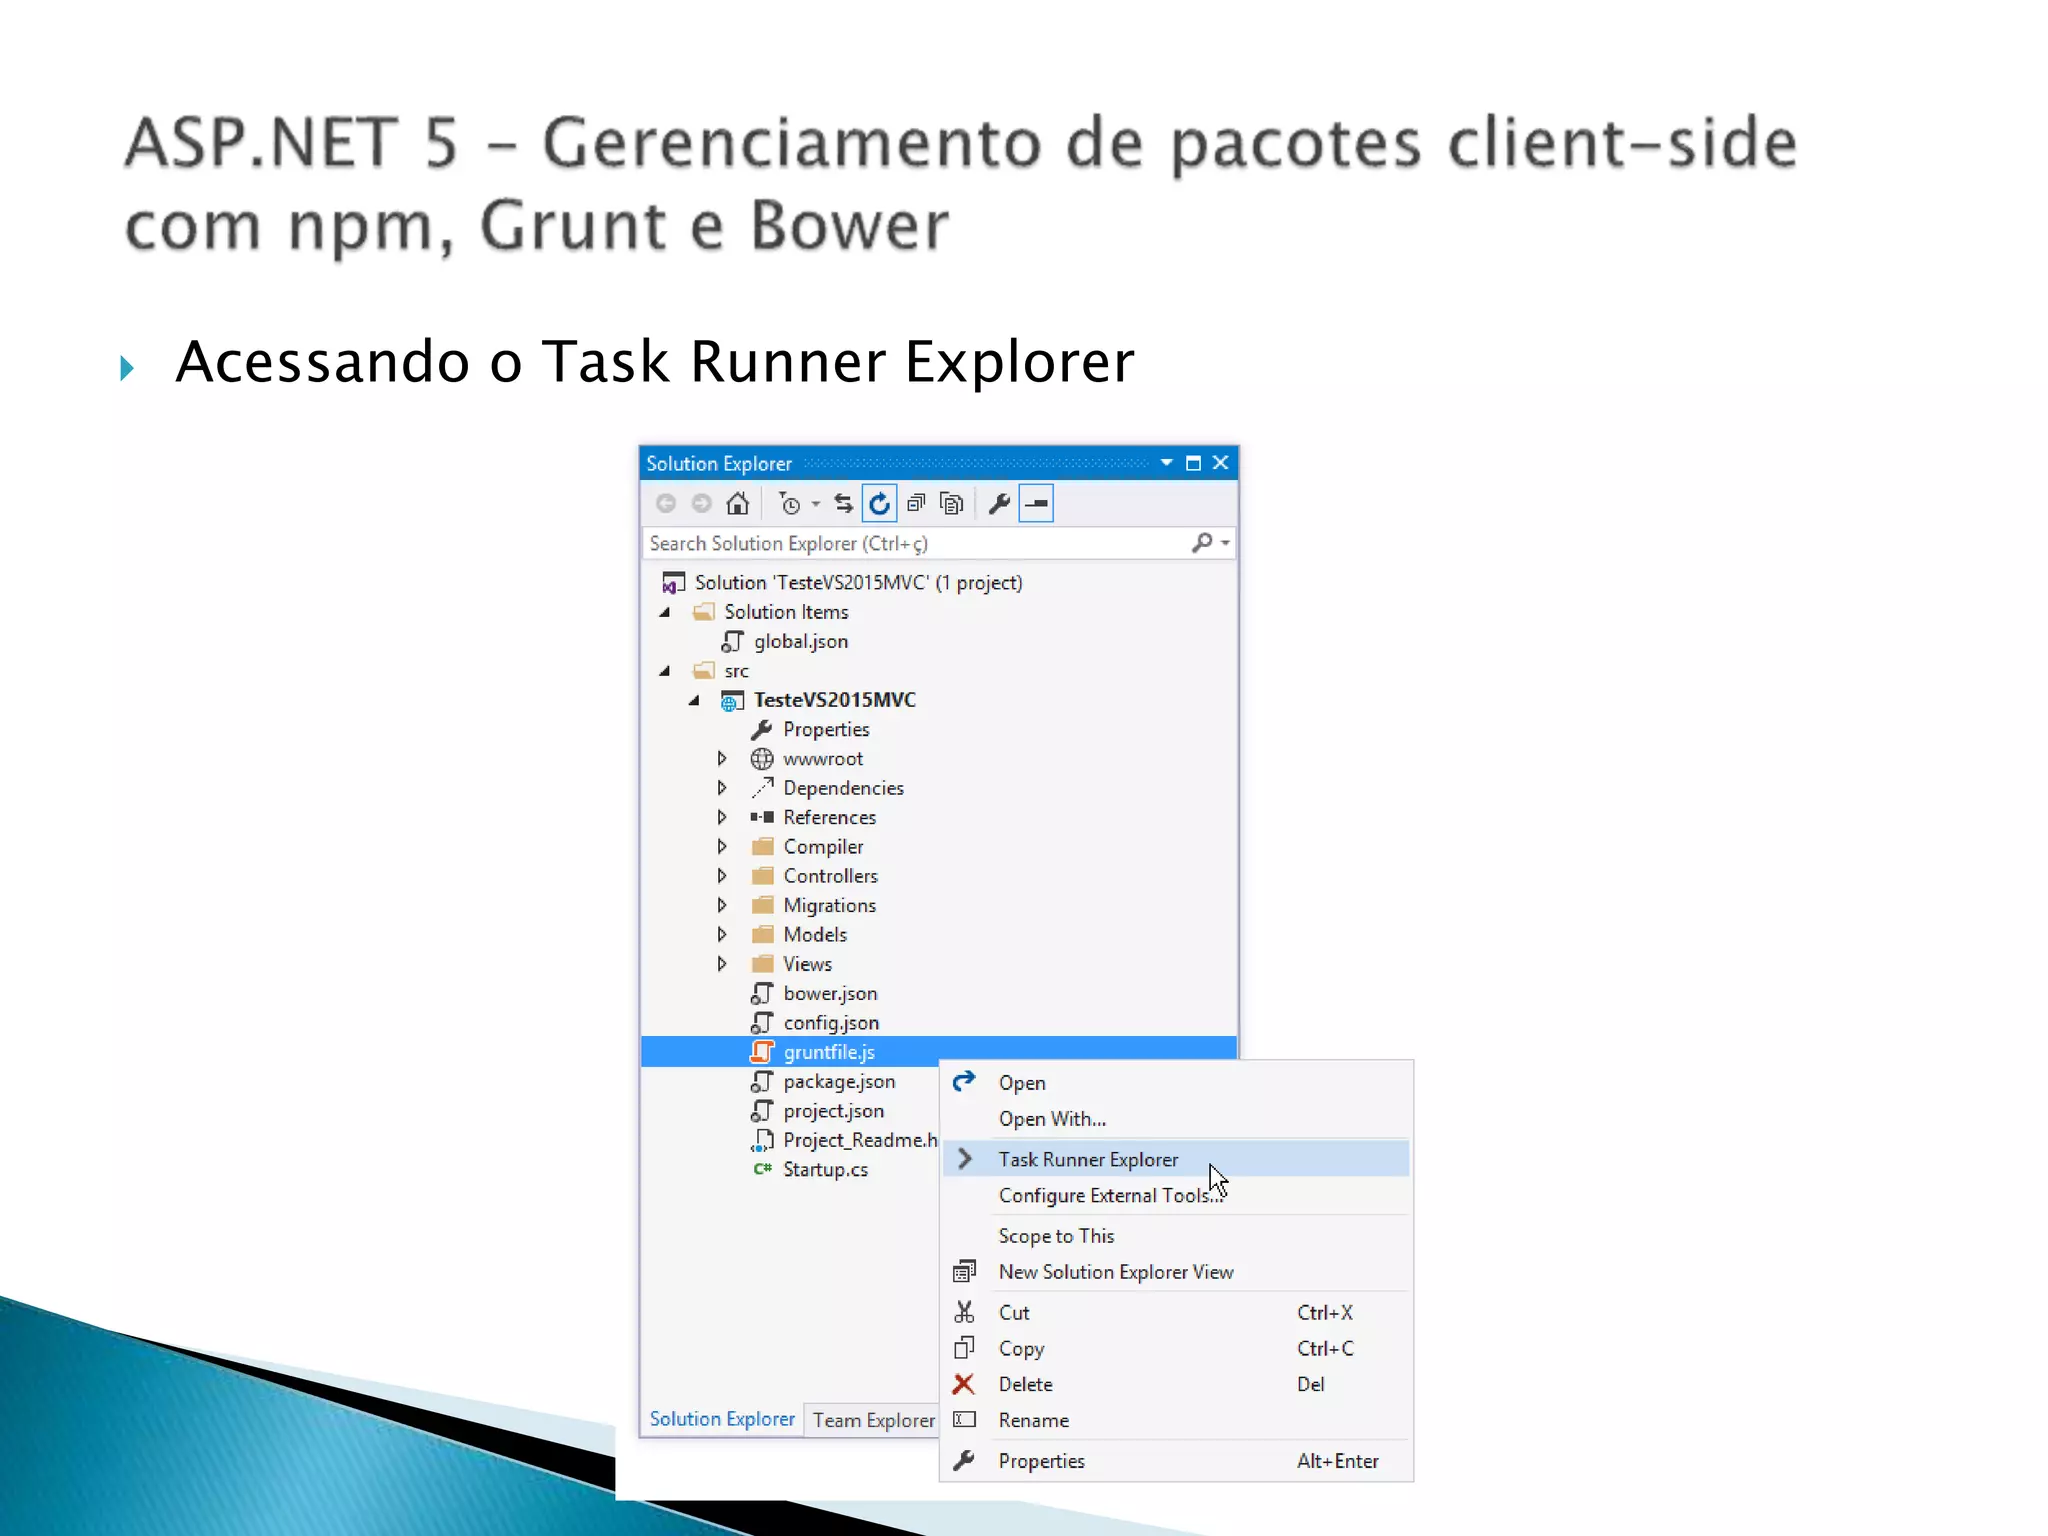
Task: Choose Delete from the context menu
Action: (1176, 1385)
